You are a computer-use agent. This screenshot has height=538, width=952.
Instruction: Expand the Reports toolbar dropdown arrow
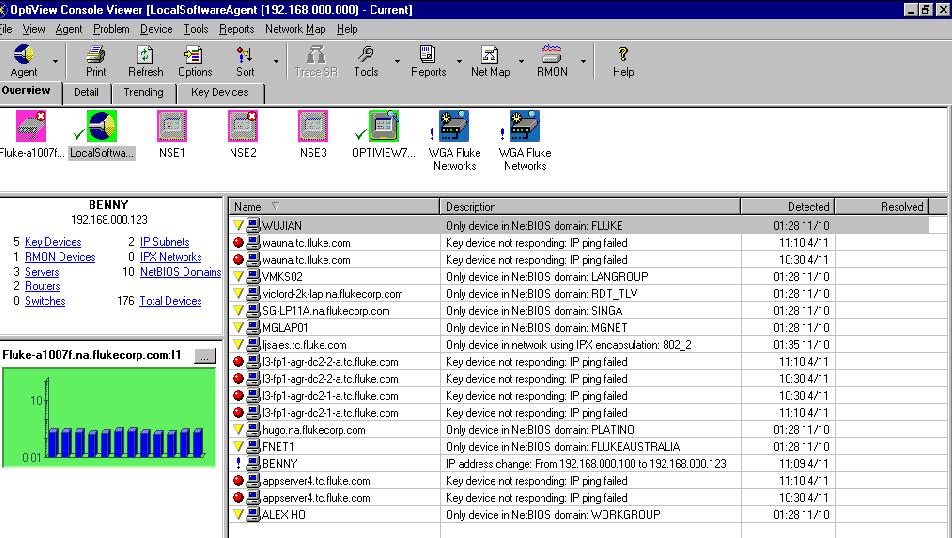pos(460,62)
